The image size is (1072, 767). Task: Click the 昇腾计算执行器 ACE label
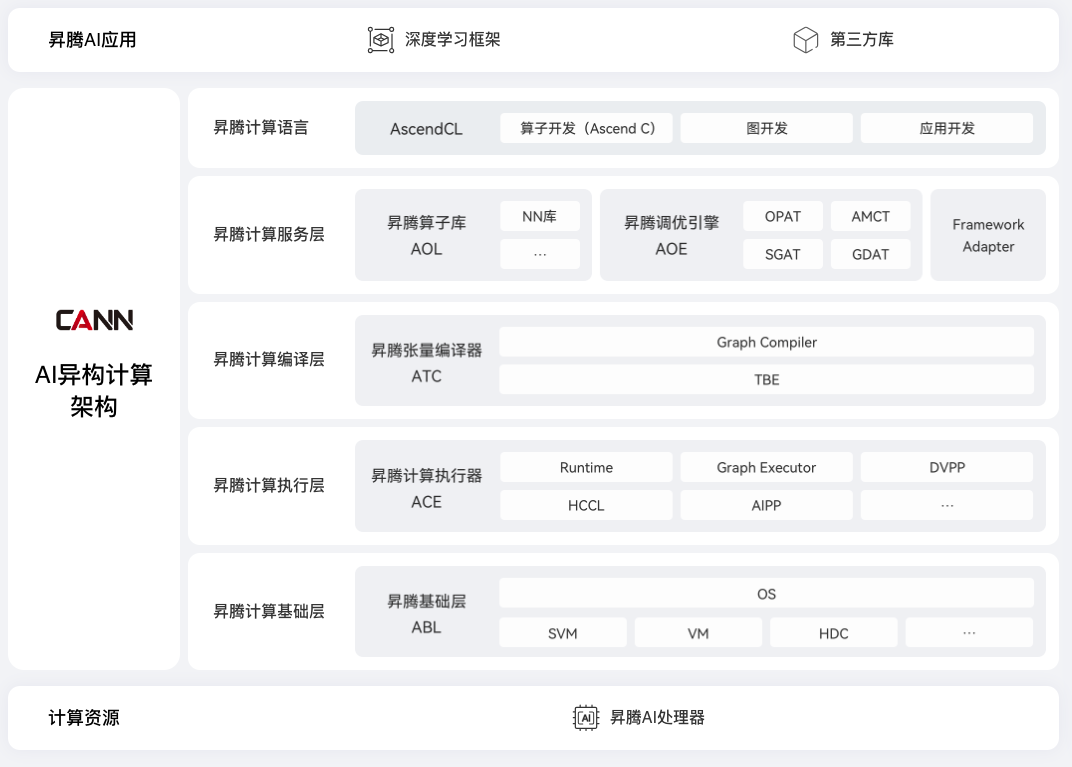(x=427, y=488)
